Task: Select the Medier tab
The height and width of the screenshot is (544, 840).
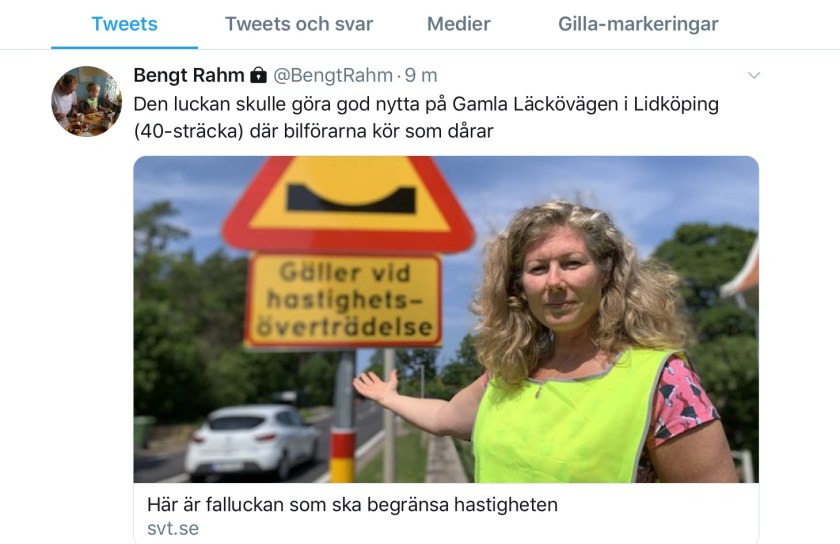Action: (x=459, y=24)
